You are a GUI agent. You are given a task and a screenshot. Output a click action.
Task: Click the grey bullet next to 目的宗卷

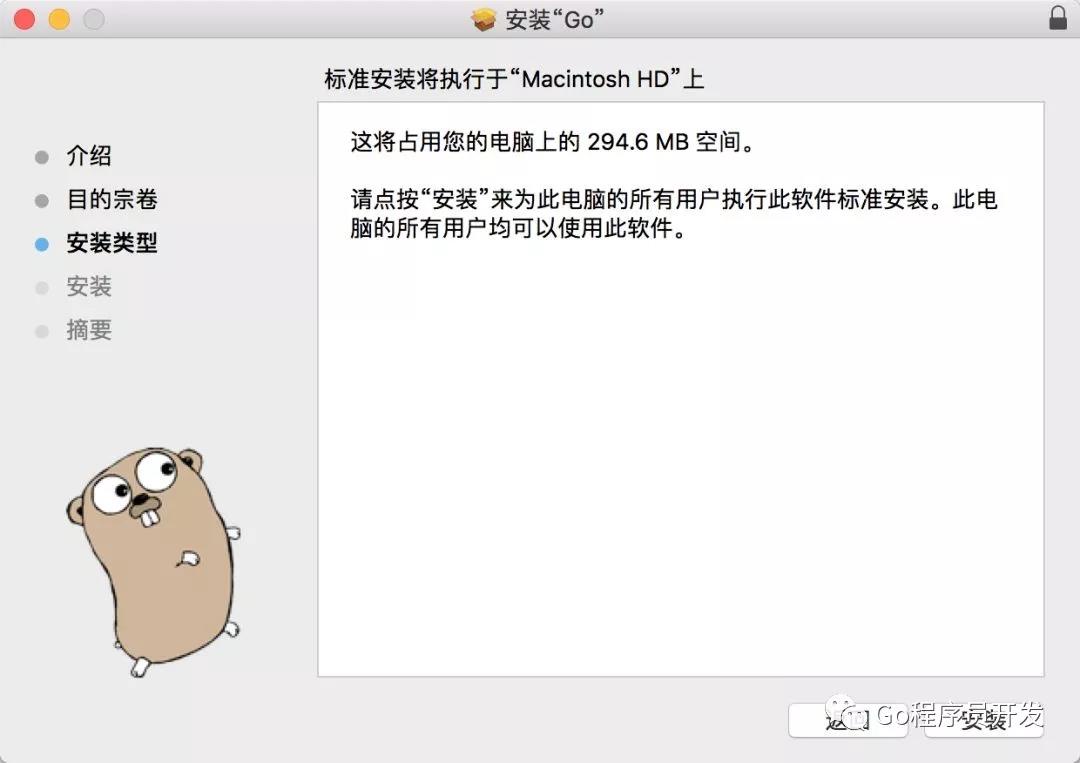coord(41,200)
